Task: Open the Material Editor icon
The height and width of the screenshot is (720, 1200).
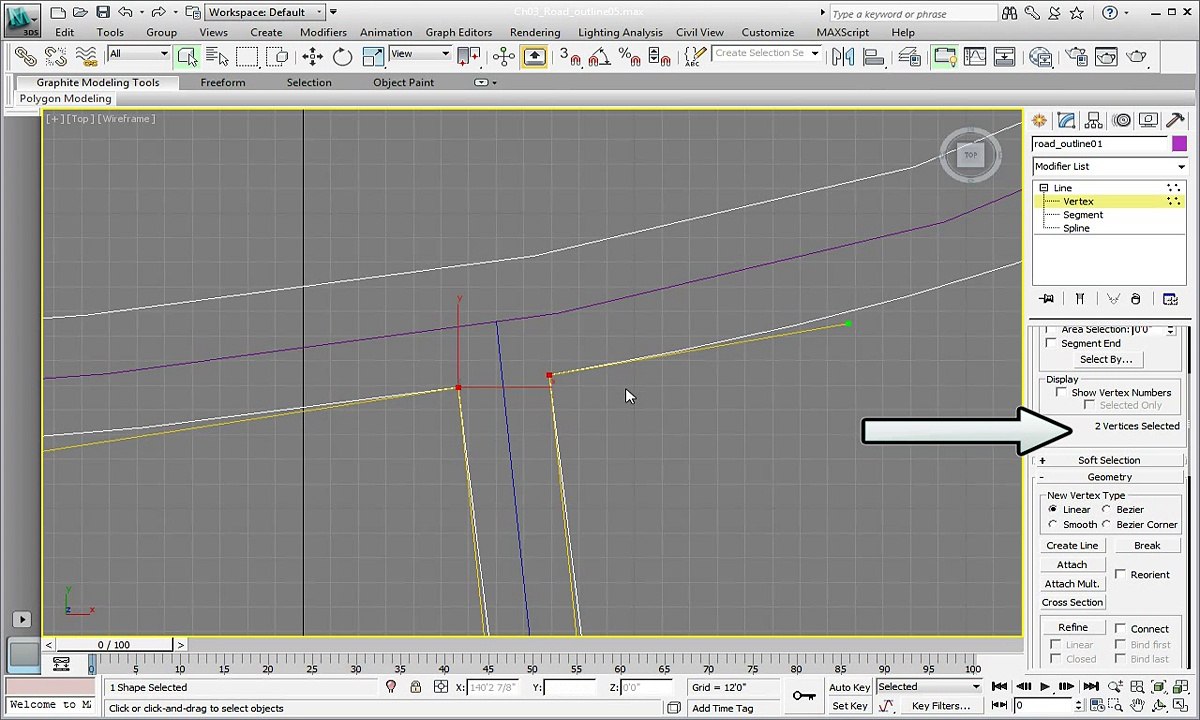Action: [x=1041, y=56]
